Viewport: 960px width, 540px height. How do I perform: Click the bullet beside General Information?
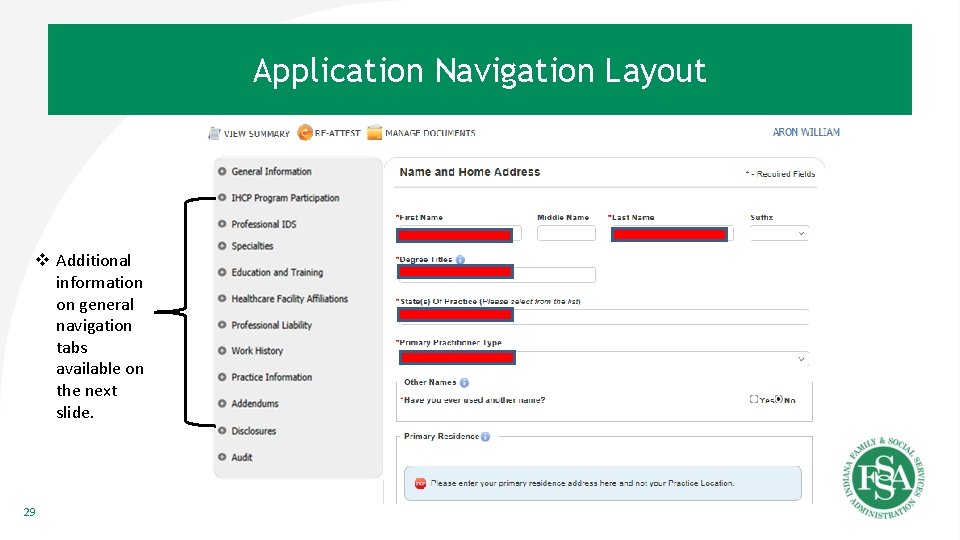pyautogui.click(x=222, y=171)
